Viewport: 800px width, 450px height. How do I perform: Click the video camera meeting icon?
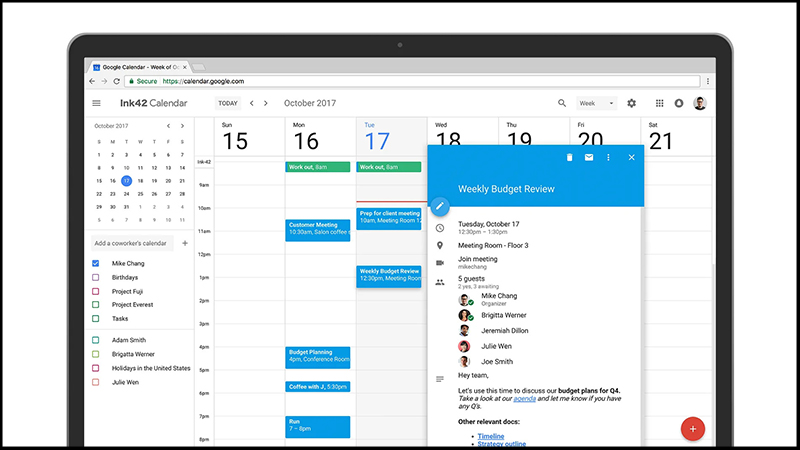(440, 263)
